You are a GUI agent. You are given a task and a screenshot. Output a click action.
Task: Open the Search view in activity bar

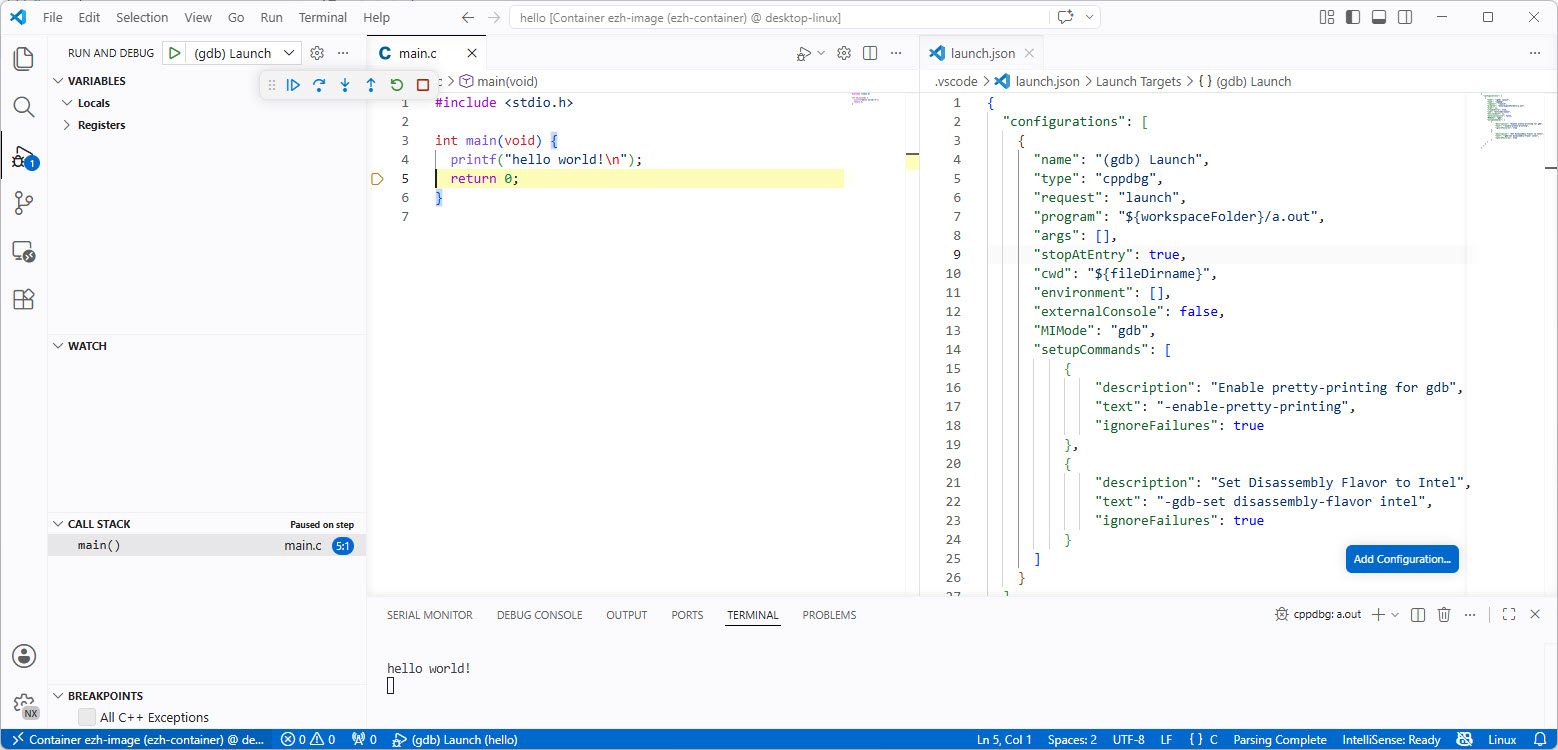[23, 107]
